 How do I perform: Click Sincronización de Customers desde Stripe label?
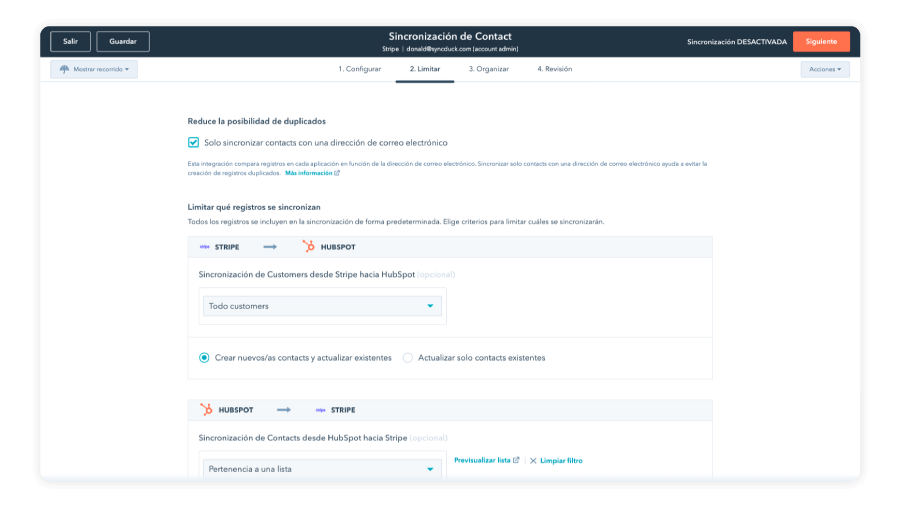[x=306, y=275]
